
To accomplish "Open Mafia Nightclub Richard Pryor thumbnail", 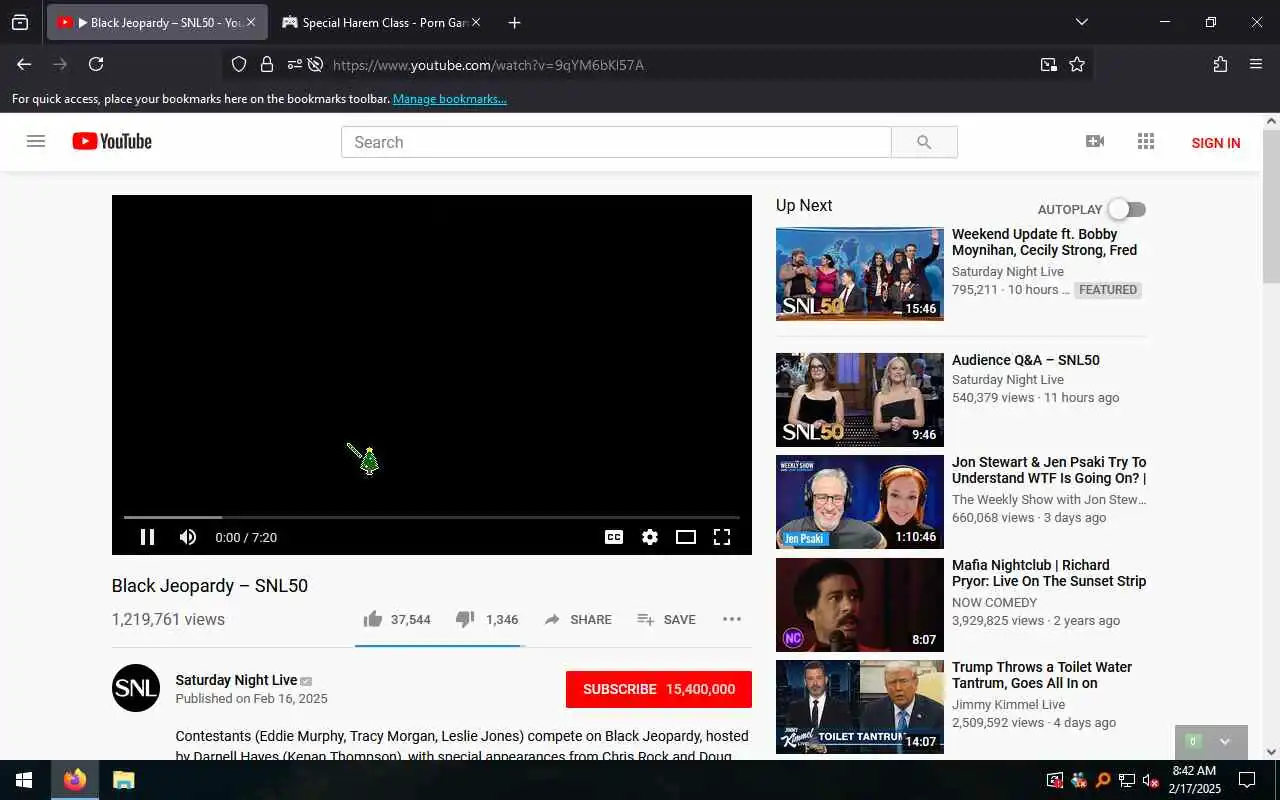I will click(x=860, y=605).
